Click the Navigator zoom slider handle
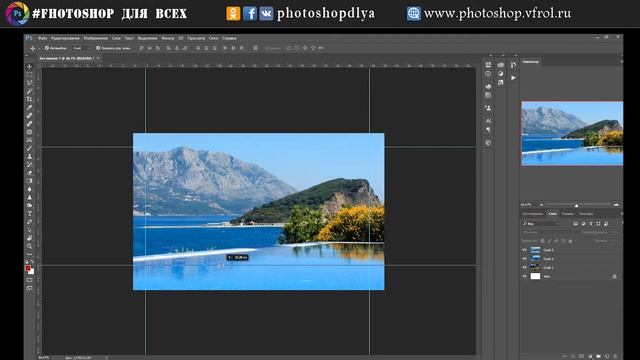The image size is (640, 360). click(x=577, y=205)
